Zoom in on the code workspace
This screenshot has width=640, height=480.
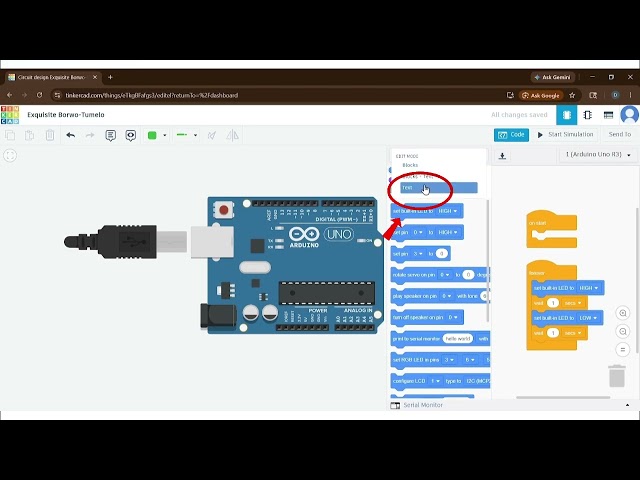623,313
